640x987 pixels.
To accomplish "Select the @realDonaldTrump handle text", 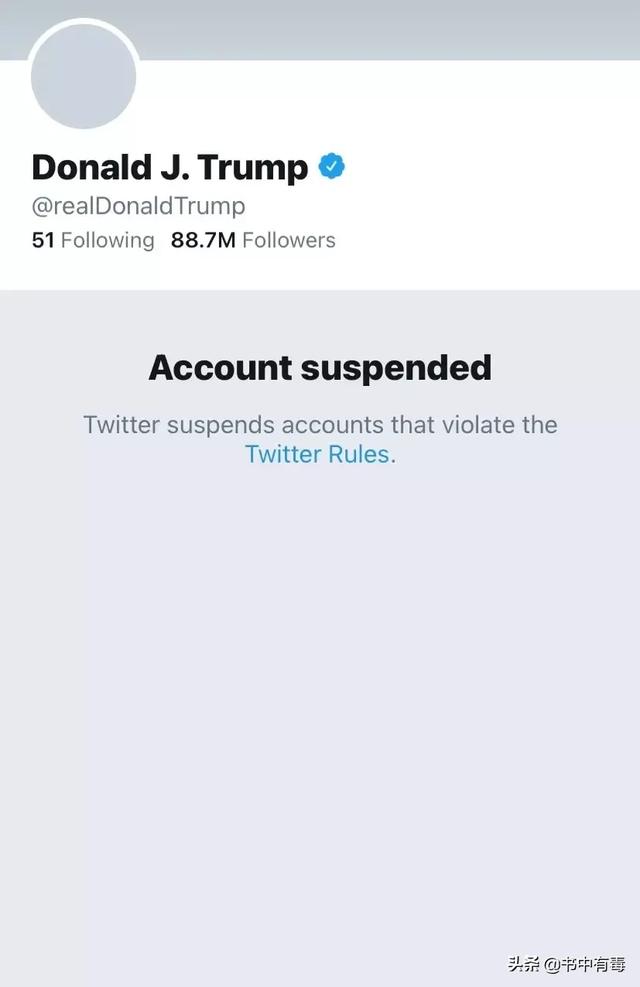I will coord(138,206).
